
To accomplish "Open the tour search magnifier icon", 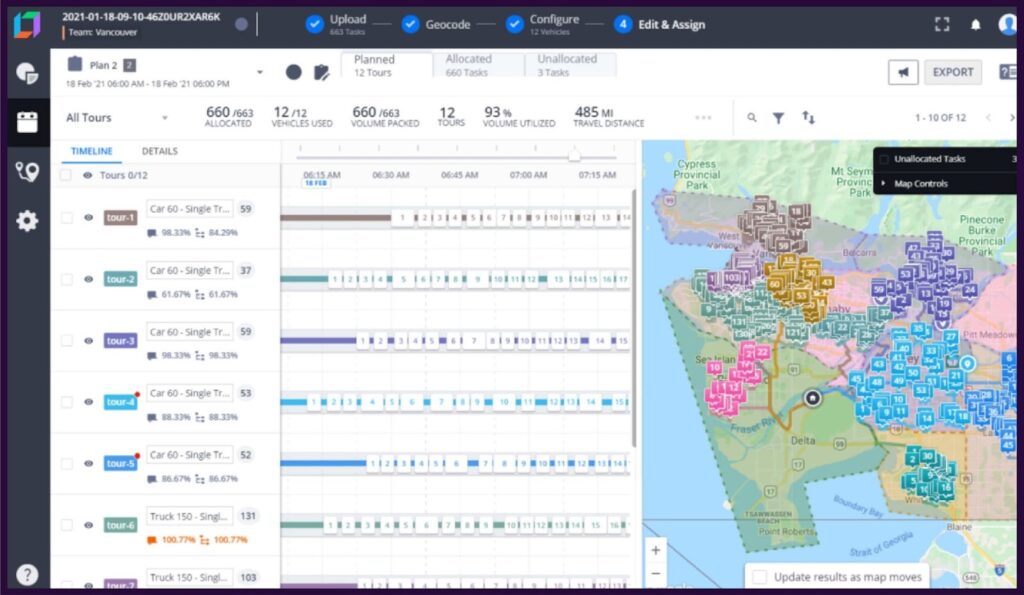I will tap(752, 117).
